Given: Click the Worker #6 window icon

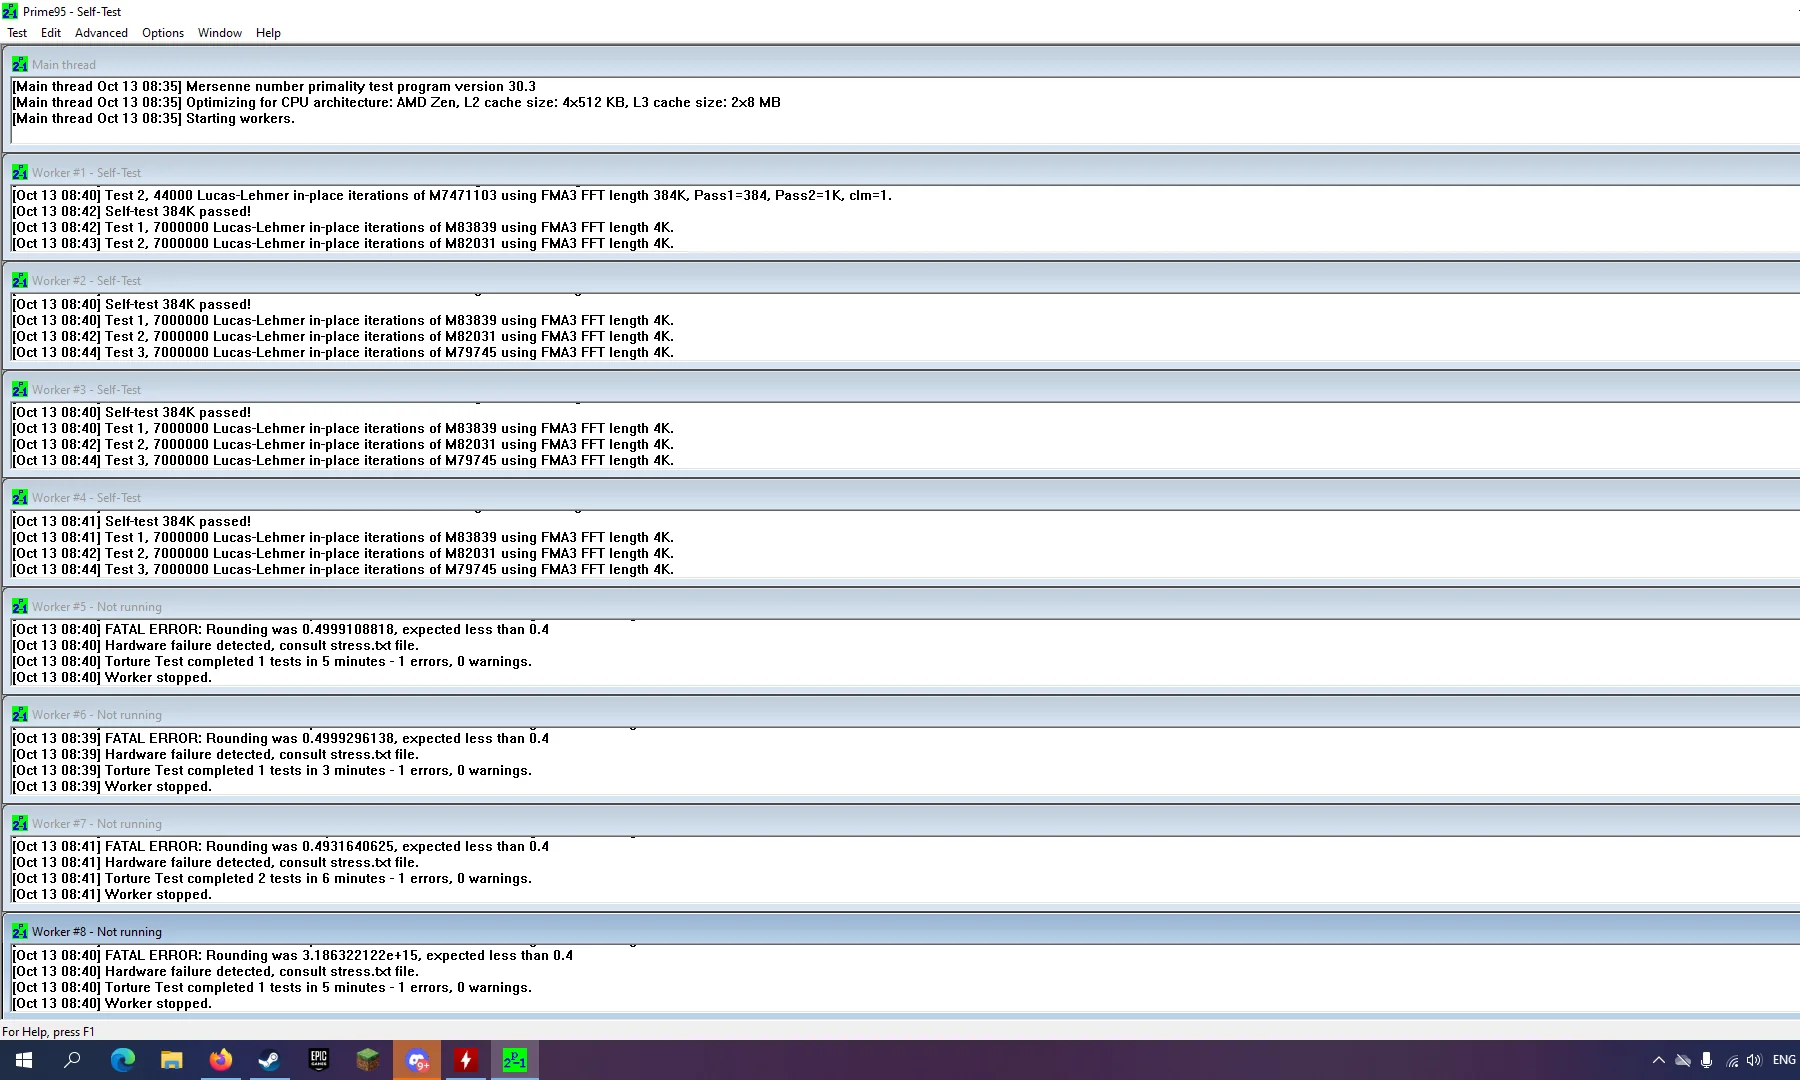Looking at the screenshot, I should pos(20,714).
